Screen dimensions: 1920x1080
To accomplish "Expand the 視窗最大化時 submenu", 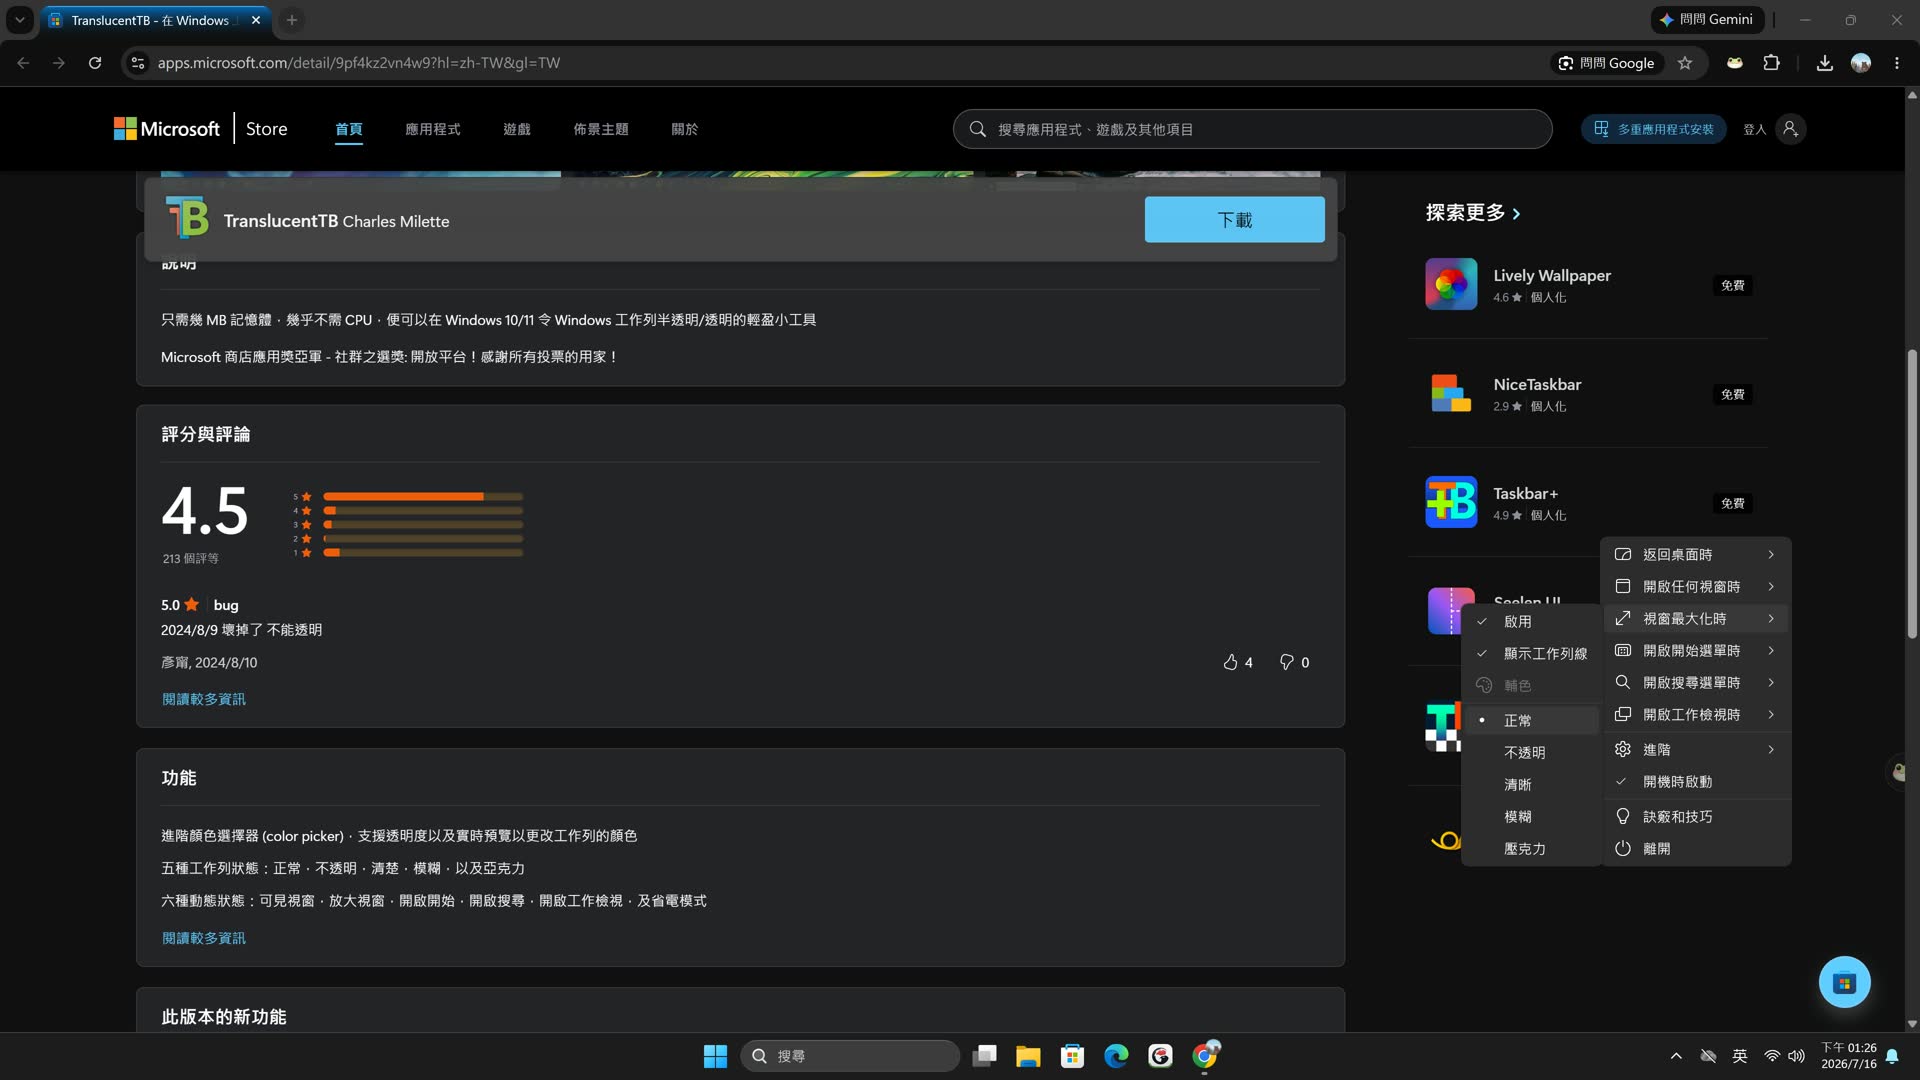I will coord(1696,618).
